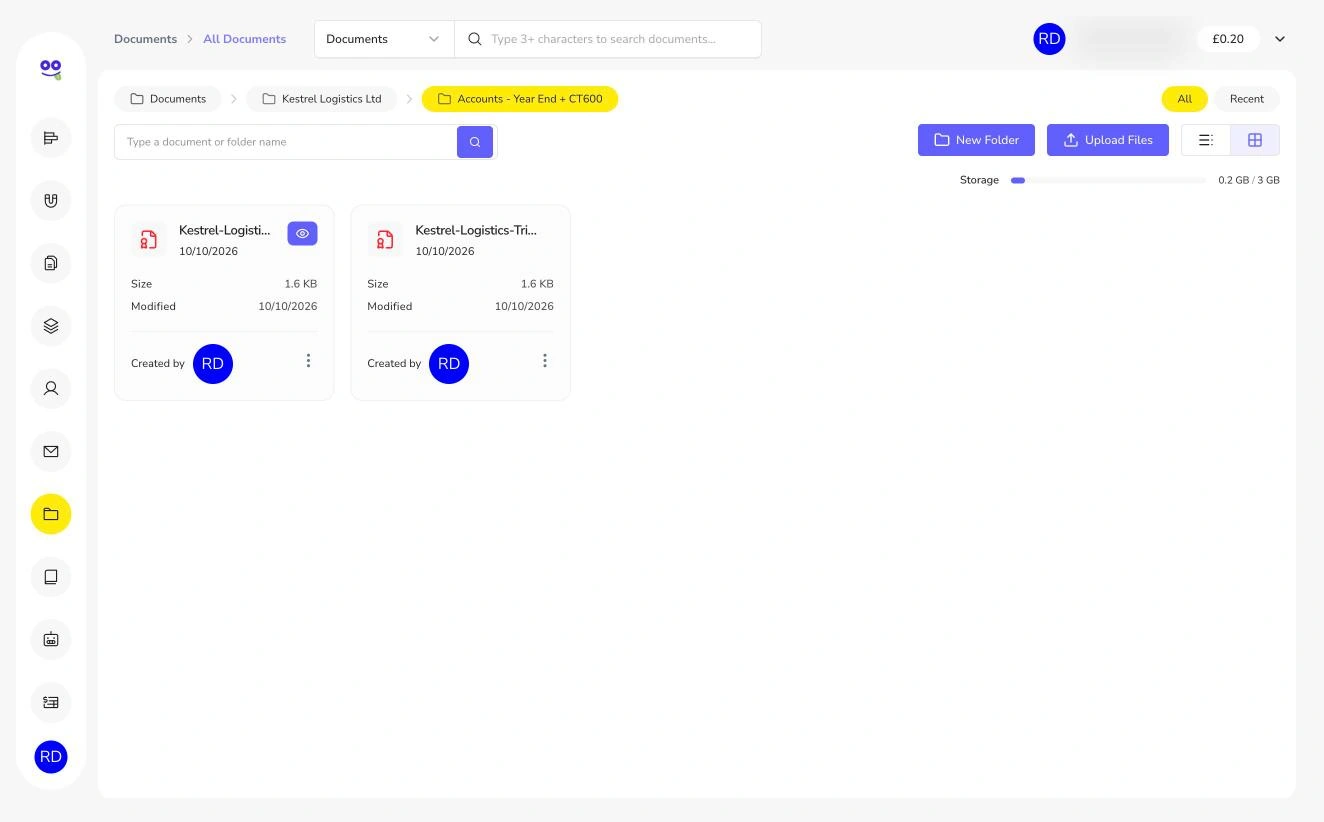This screenshot has height=822, width=1324.
Task: Click the All Documents breadcrumb link
Action: (244, 39)
